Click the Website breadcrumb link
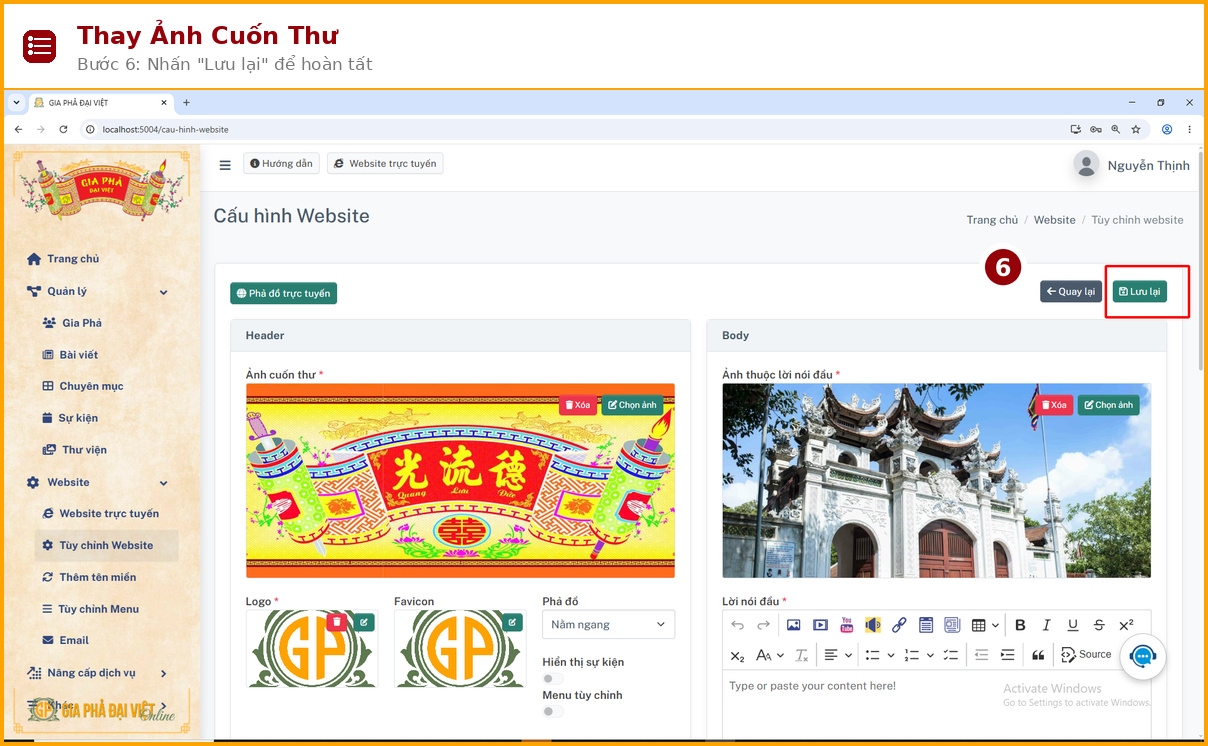Screen dimensions: 1208x746 coord(1055,220)
